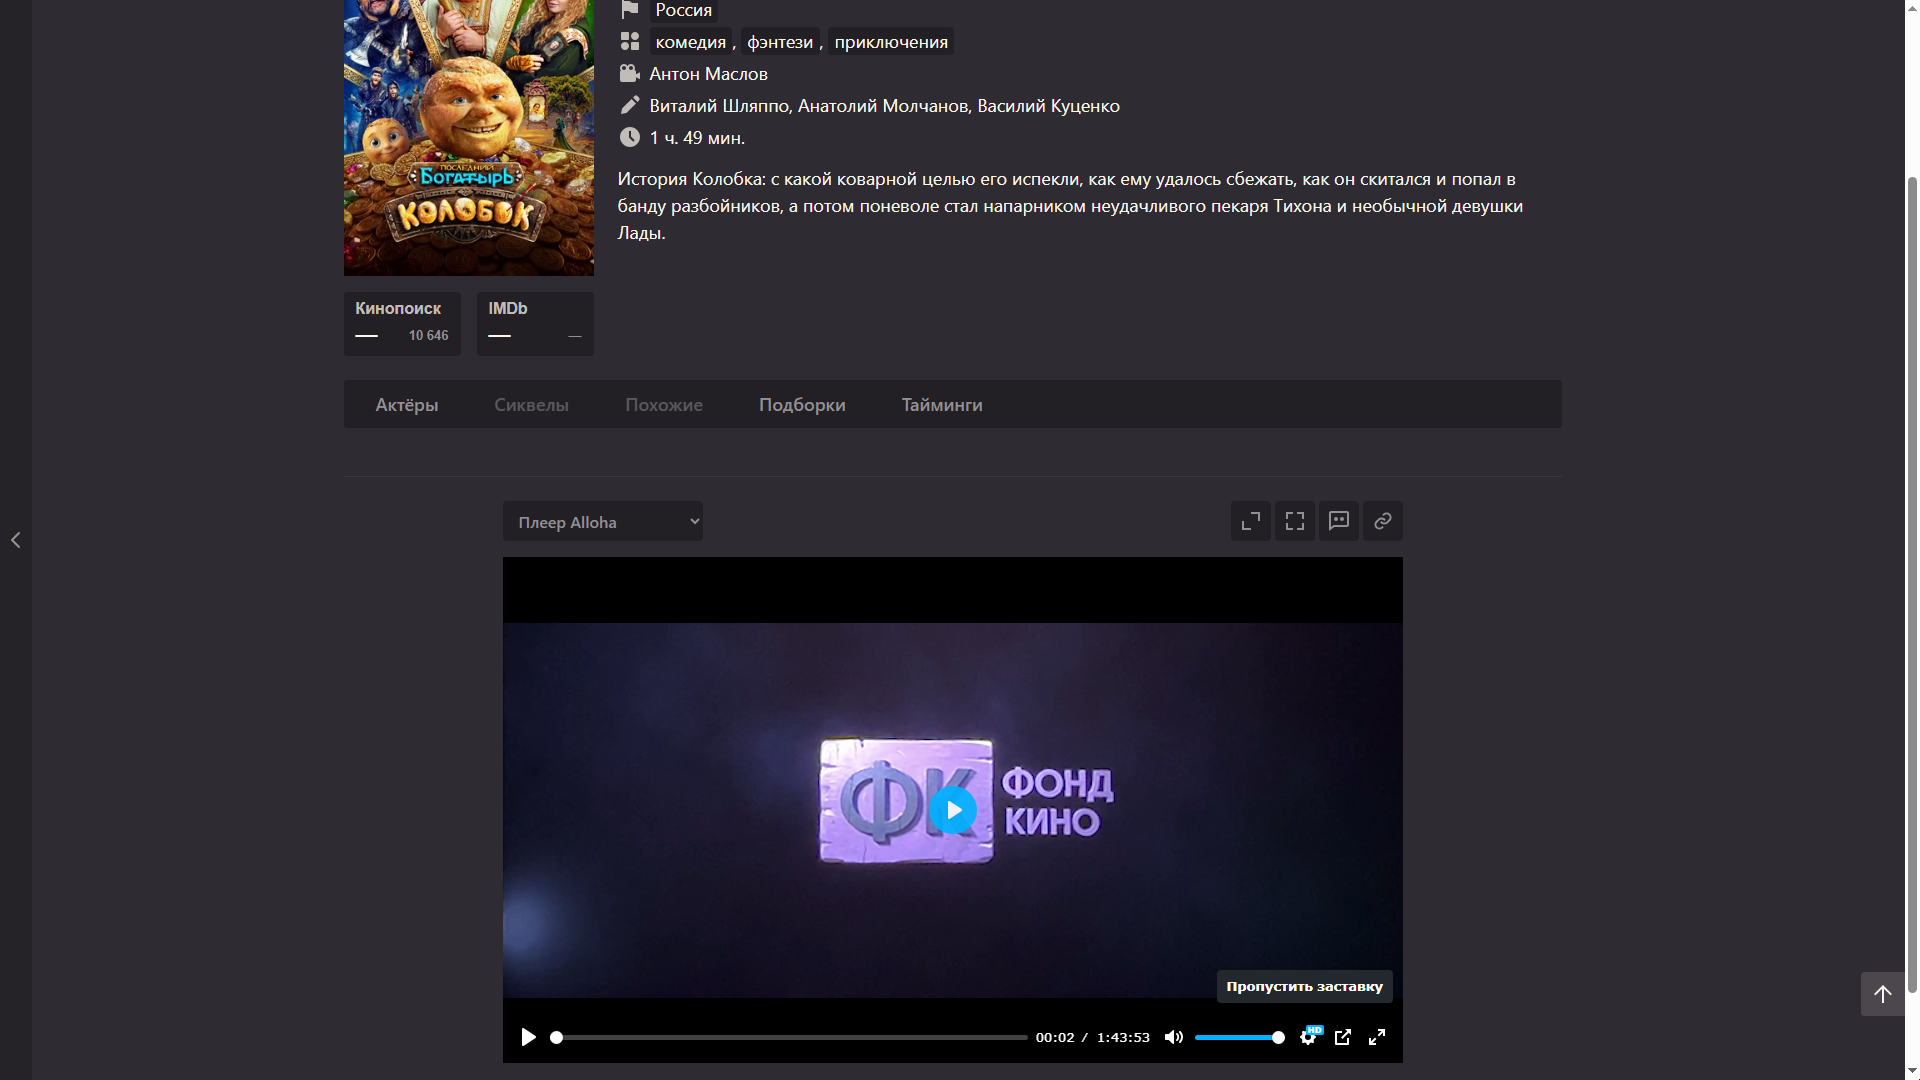Open the фэнтези genre link

coord(780,42)
